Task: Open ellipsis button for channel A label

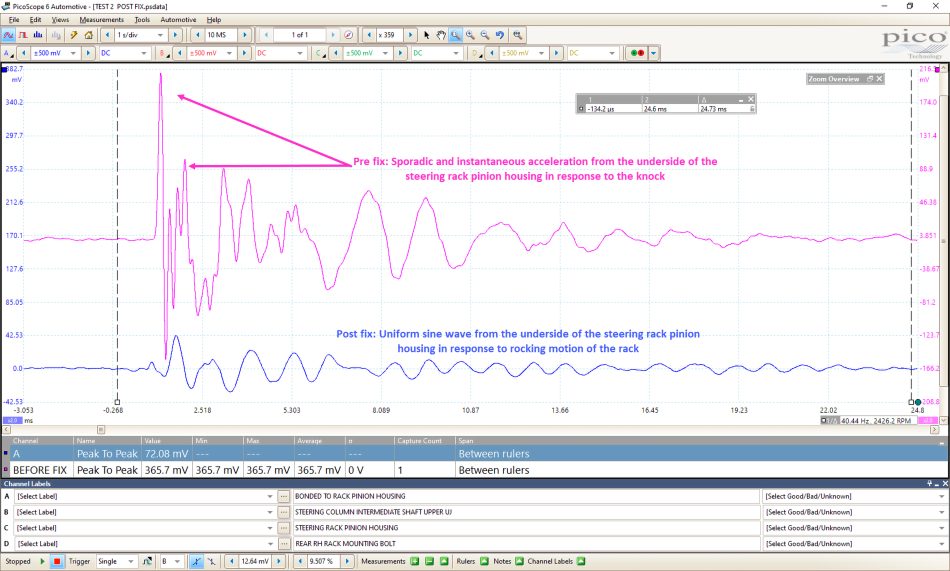Action: pyautogui.click(x=284, y=496)
